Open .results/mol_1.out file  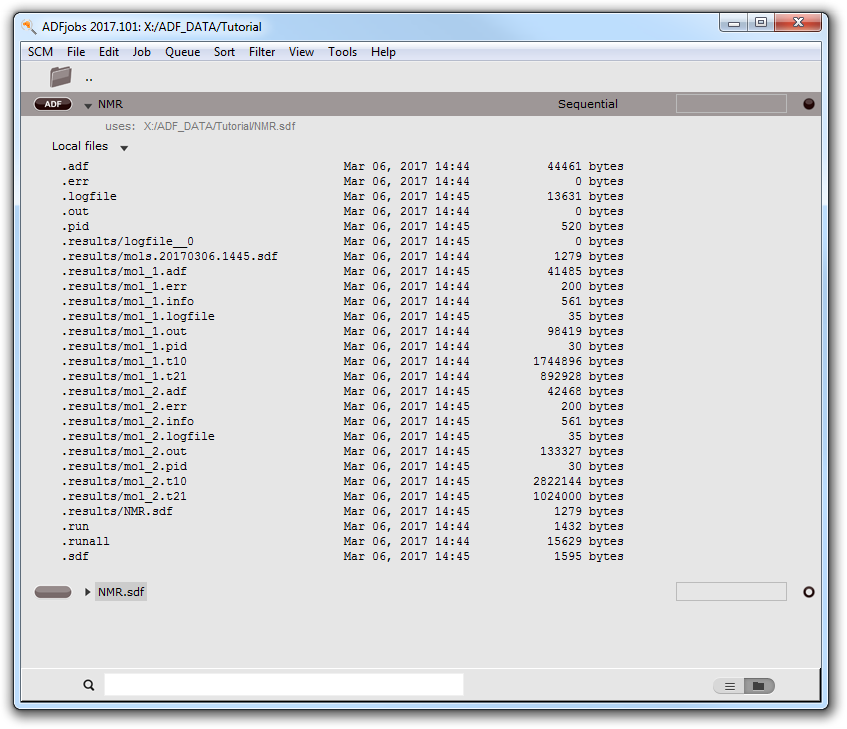coord(124,332)
